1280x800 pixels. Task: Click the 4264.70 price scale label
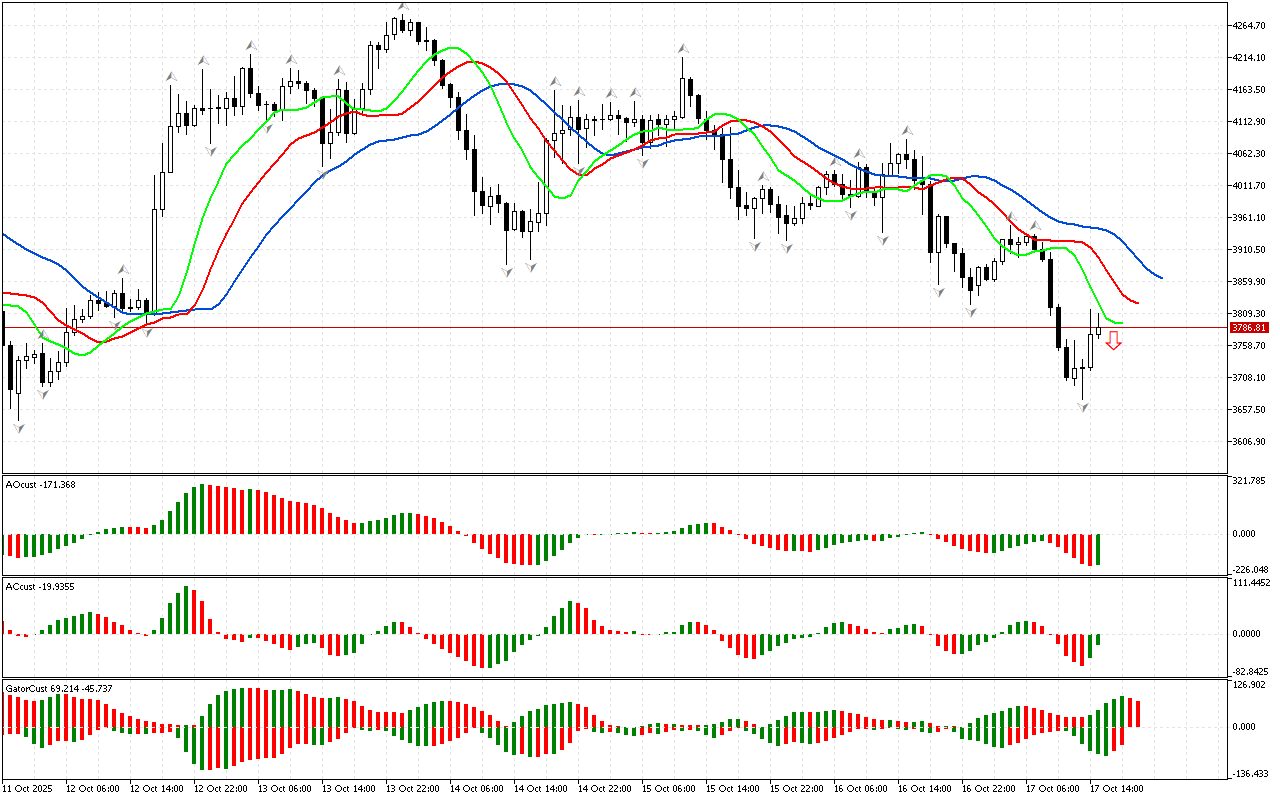click(1250, 26)
